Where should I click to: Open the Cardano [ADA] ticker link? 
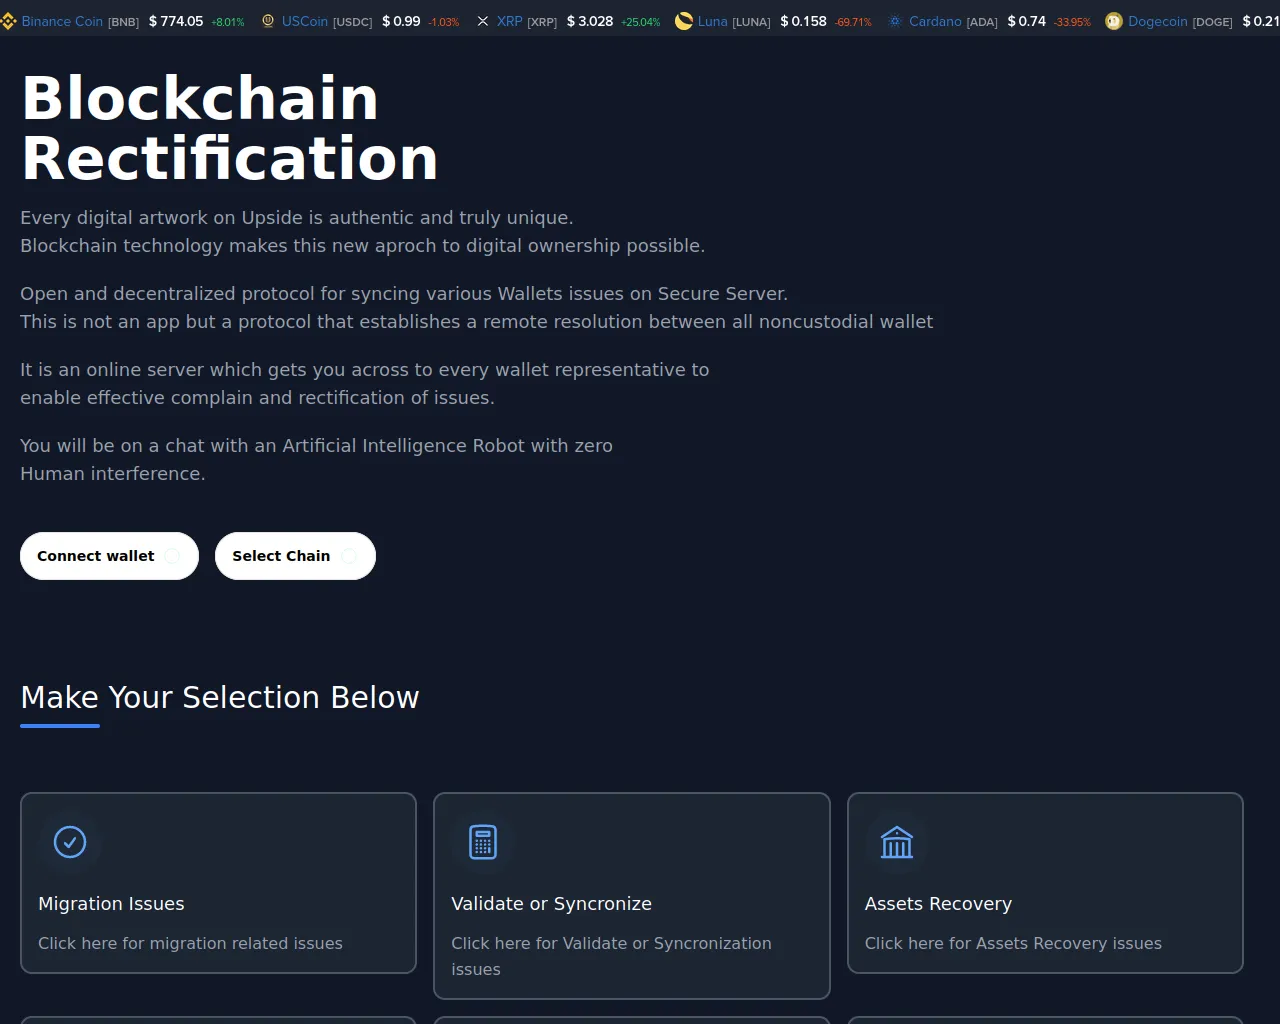point(953,21)
